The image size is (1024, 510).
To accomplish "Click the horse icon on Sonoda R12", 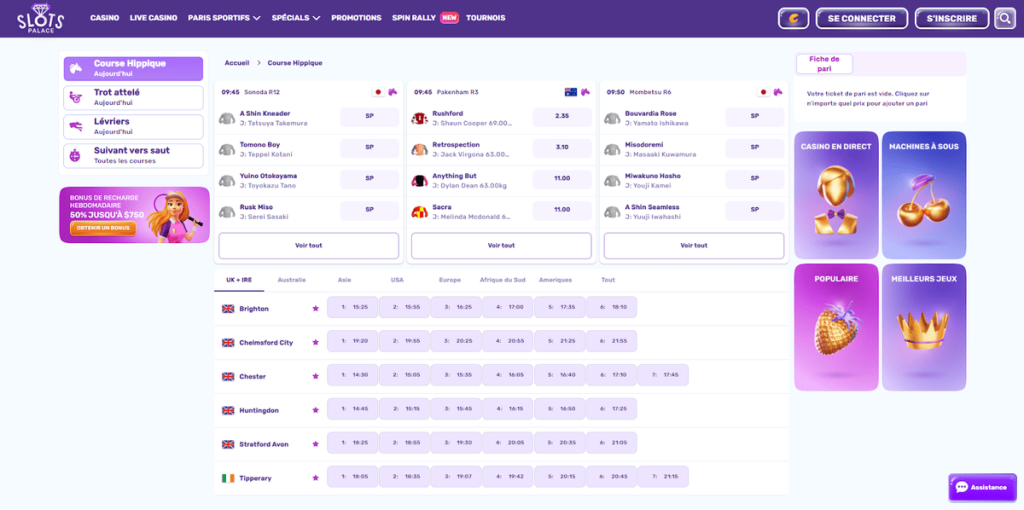I will tap(392, 92).
